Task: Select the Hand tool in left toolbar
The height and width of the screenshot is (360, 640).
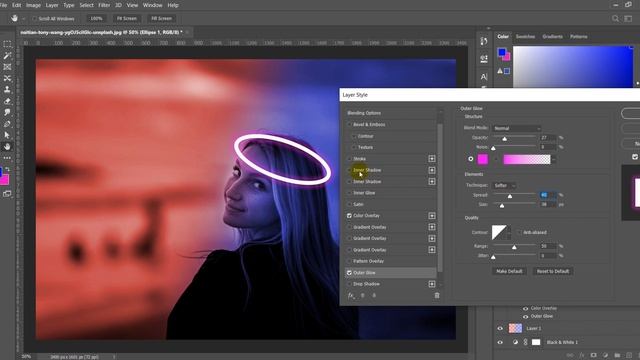Action: (7, 147)
